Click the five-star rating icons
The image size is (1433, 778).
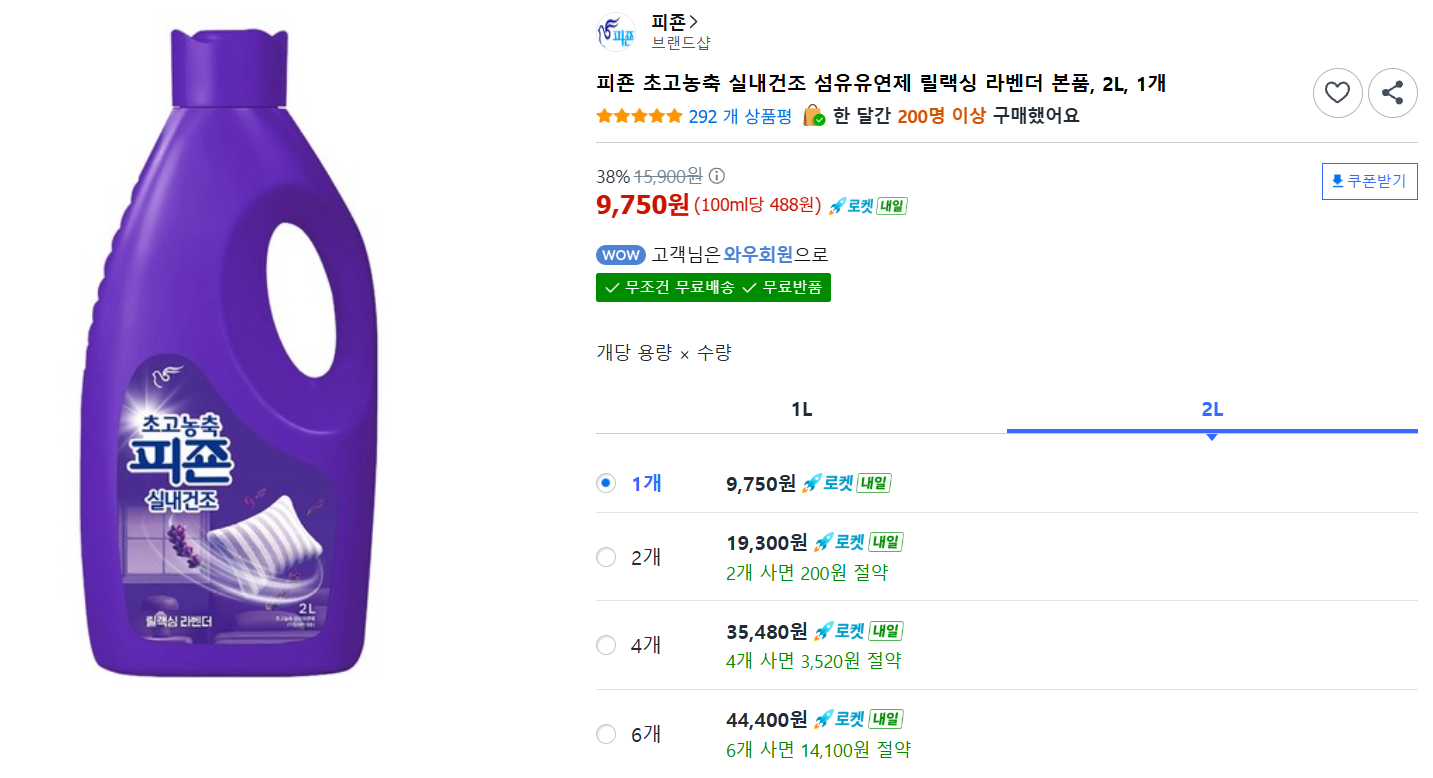coord(639,116)
